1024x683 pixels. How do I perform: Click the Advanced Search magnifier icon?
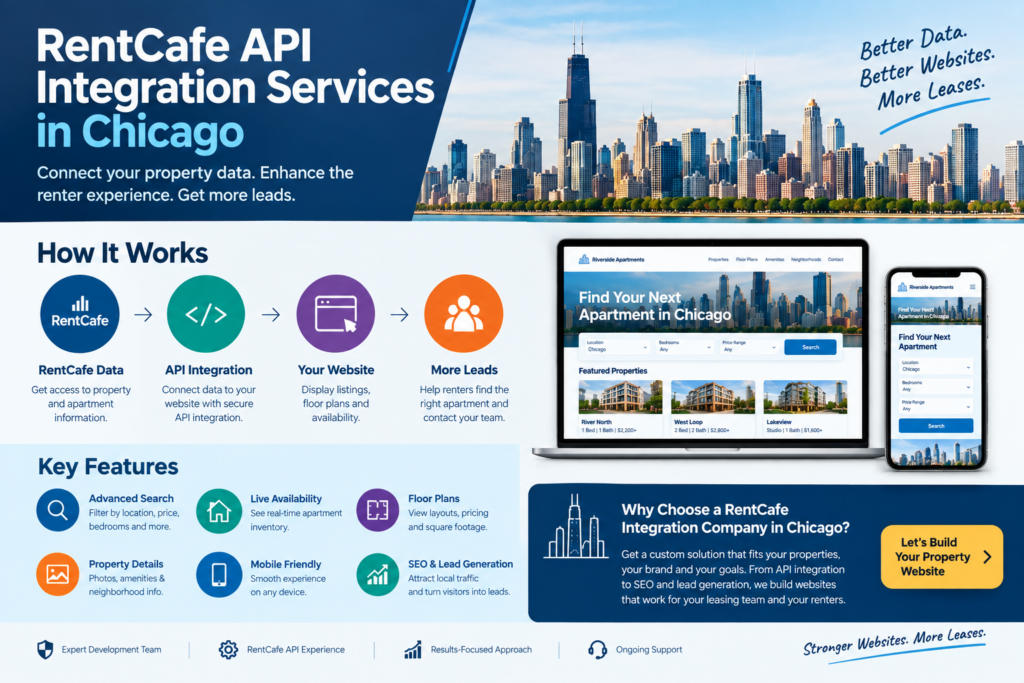point(57,510)
